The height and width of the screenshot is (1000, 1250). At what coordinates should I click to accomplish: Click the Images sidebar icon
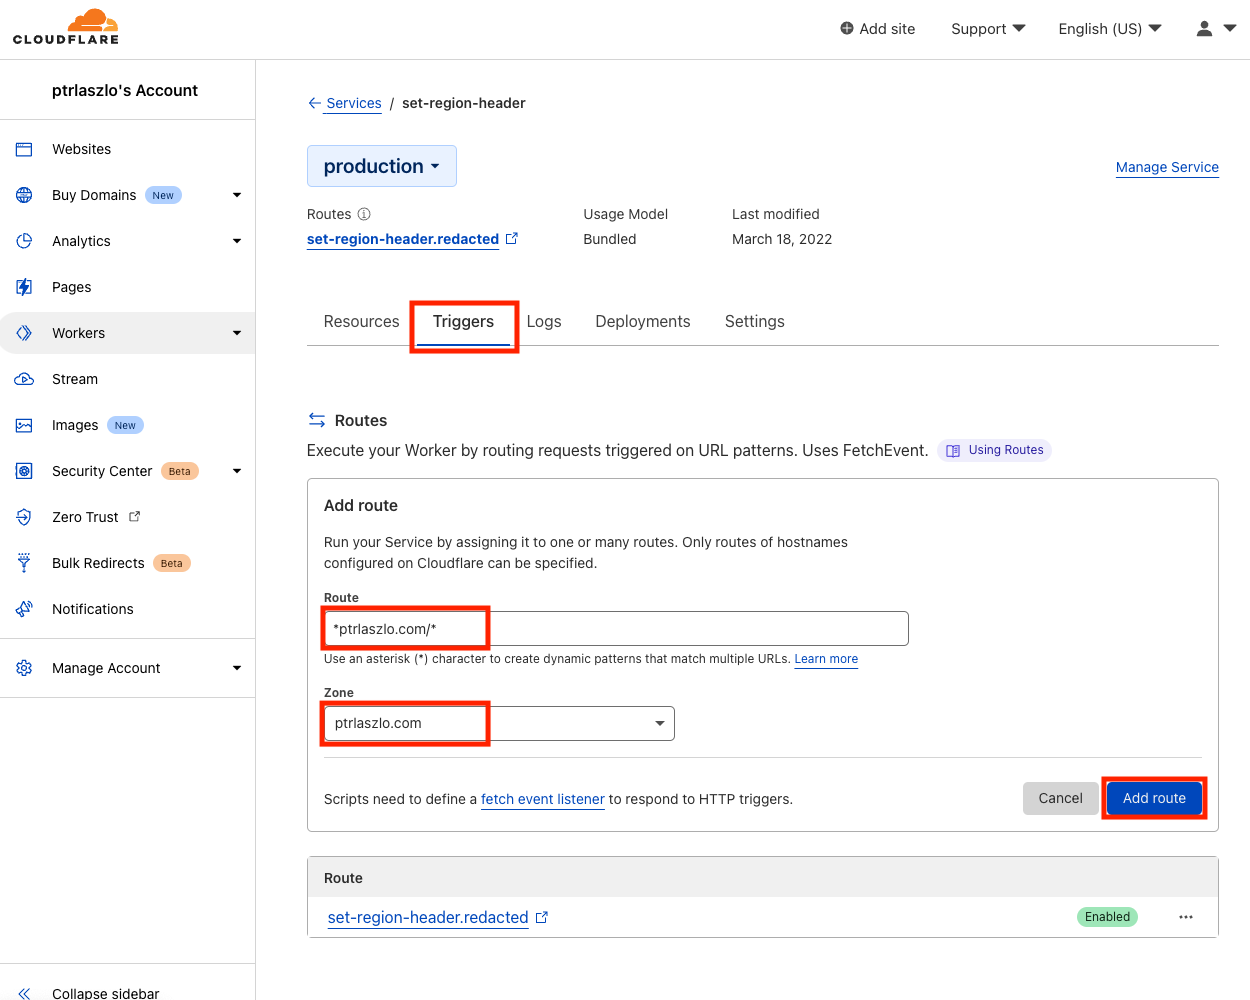click(24, 425)
